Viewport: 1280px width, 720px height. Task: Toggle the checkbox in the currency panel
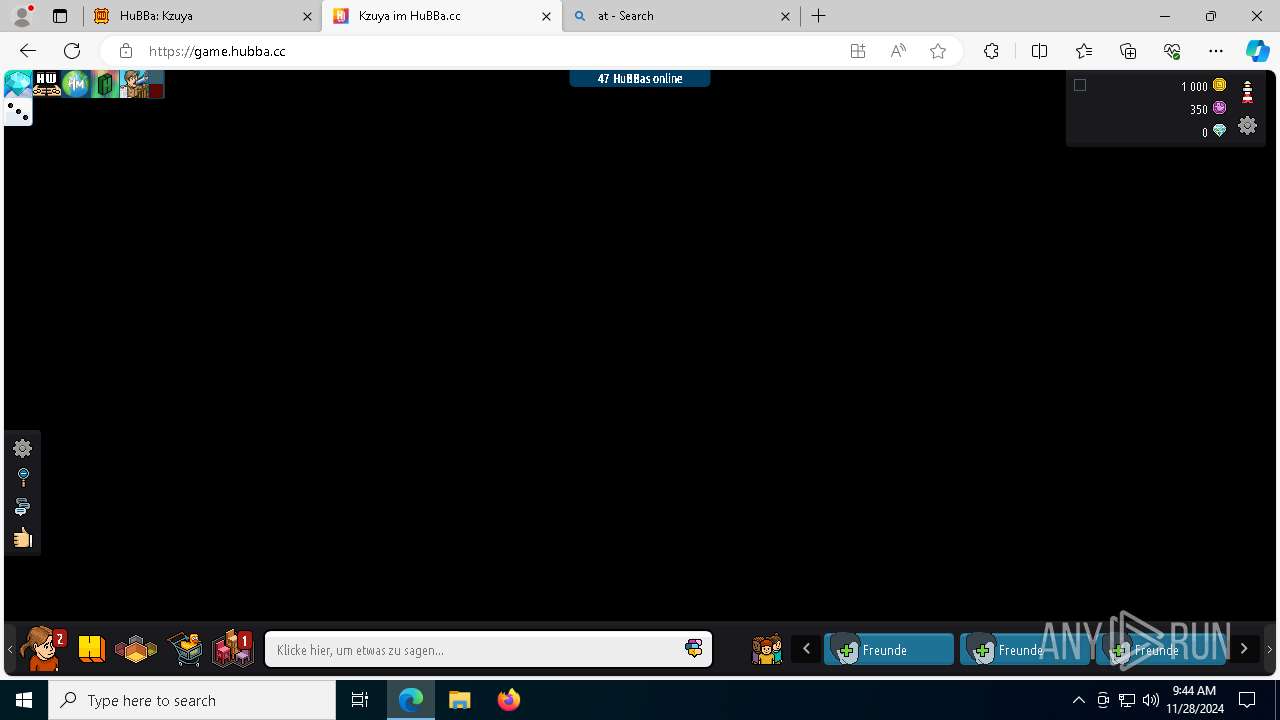coord(1080,85)
